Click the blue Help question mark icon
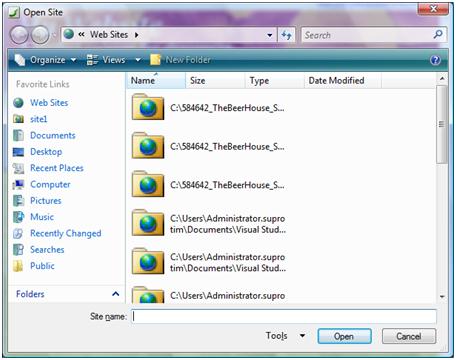 pyautogui.click(x=435, y=60)
